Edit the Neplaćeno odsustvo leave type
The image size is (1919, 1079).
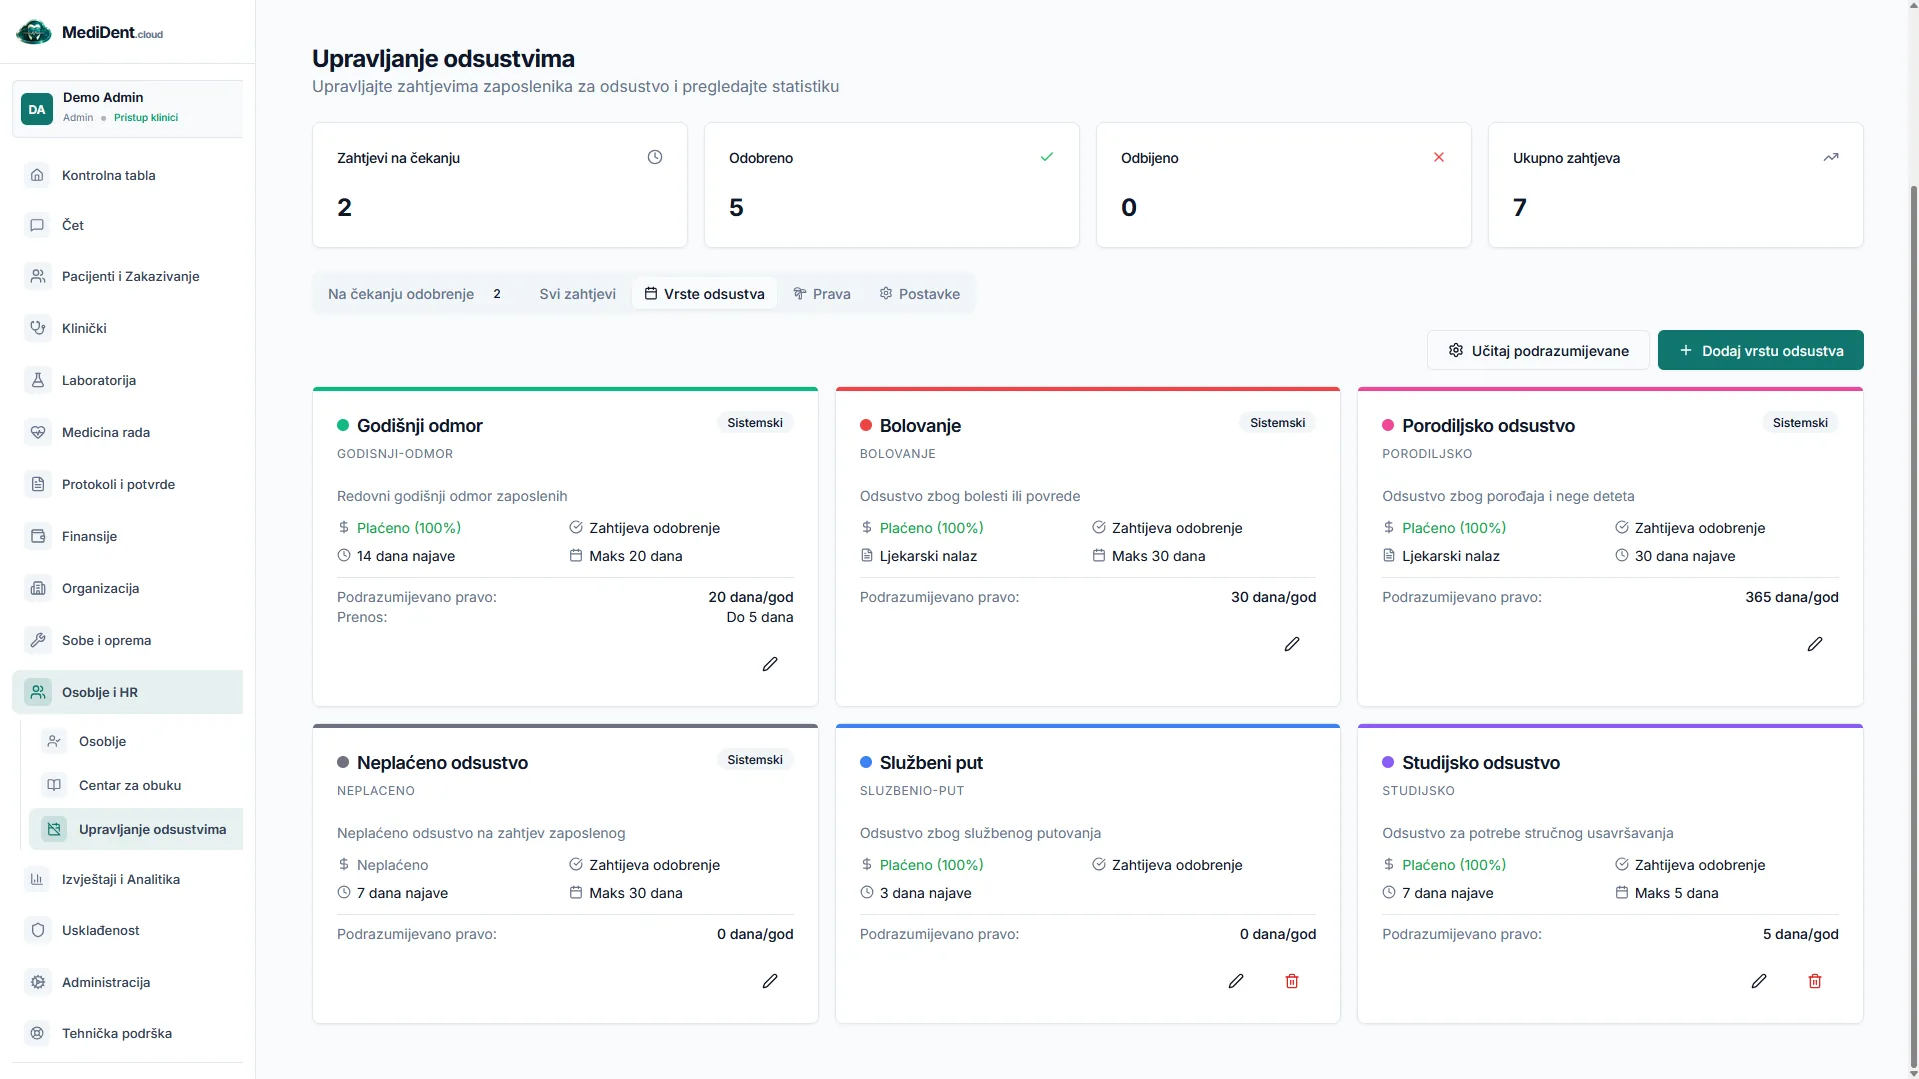click(x=770, y=981)
